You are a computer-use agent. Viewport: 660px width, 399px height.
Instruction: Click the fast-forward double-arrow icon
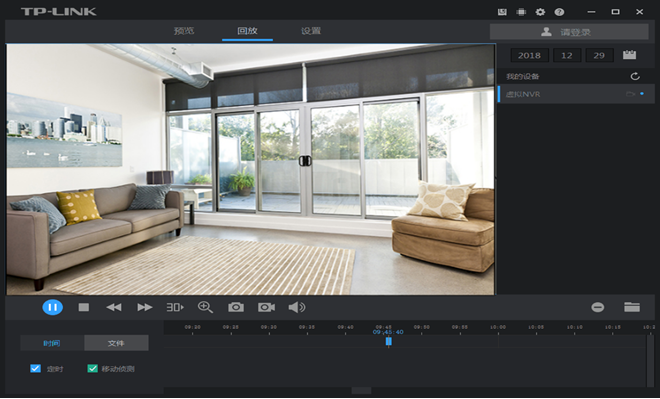pos(145,307)
